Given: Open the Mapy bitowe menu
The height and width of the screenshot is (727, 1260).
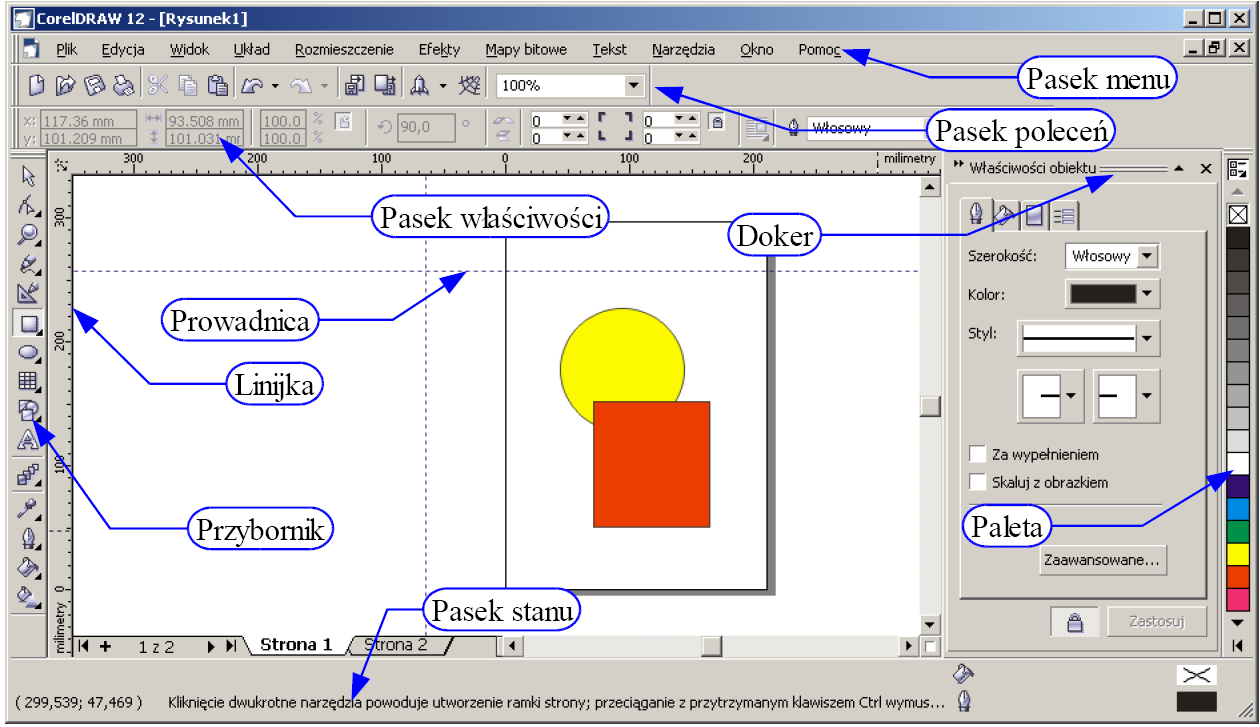Looking at the screenshot, I should pyautogui.click(x=526, y=49).
